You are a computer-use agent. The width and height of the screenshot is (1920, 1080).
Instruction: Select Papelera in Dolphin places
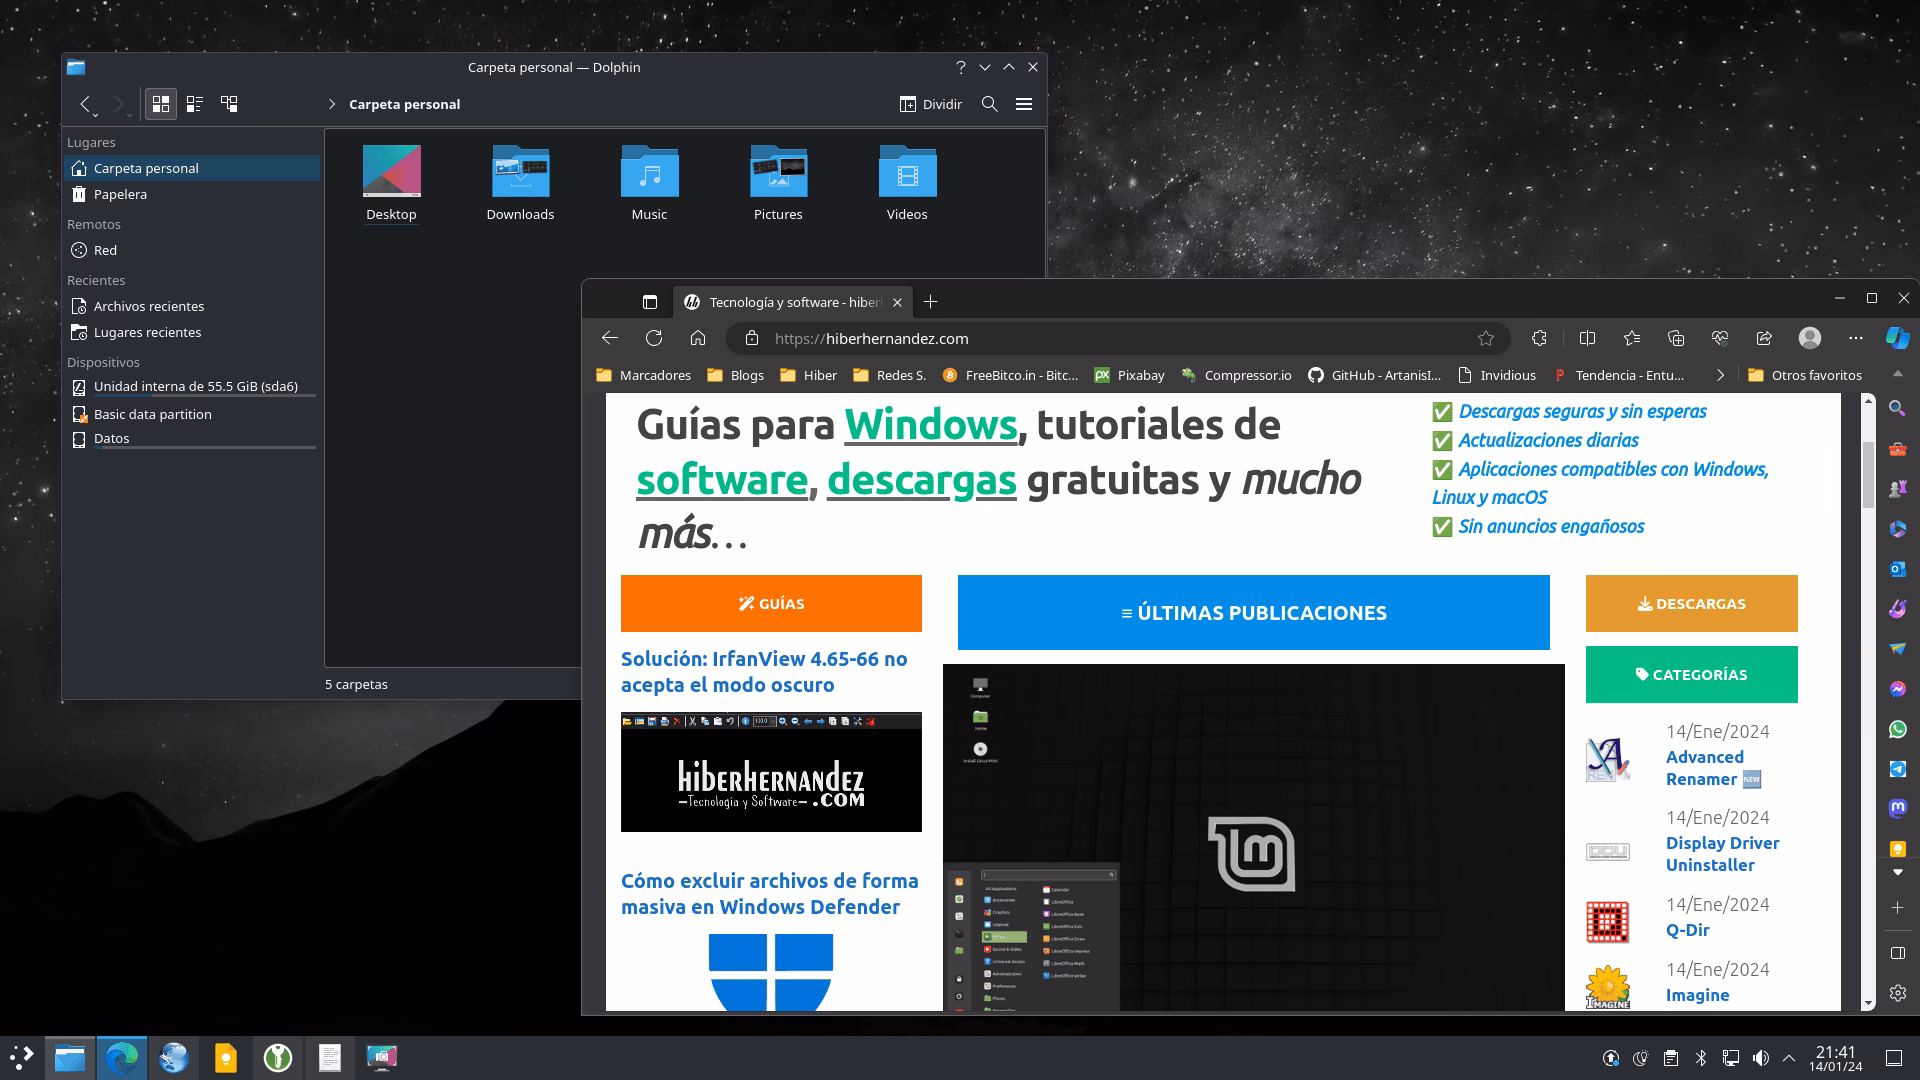point(192,194)
